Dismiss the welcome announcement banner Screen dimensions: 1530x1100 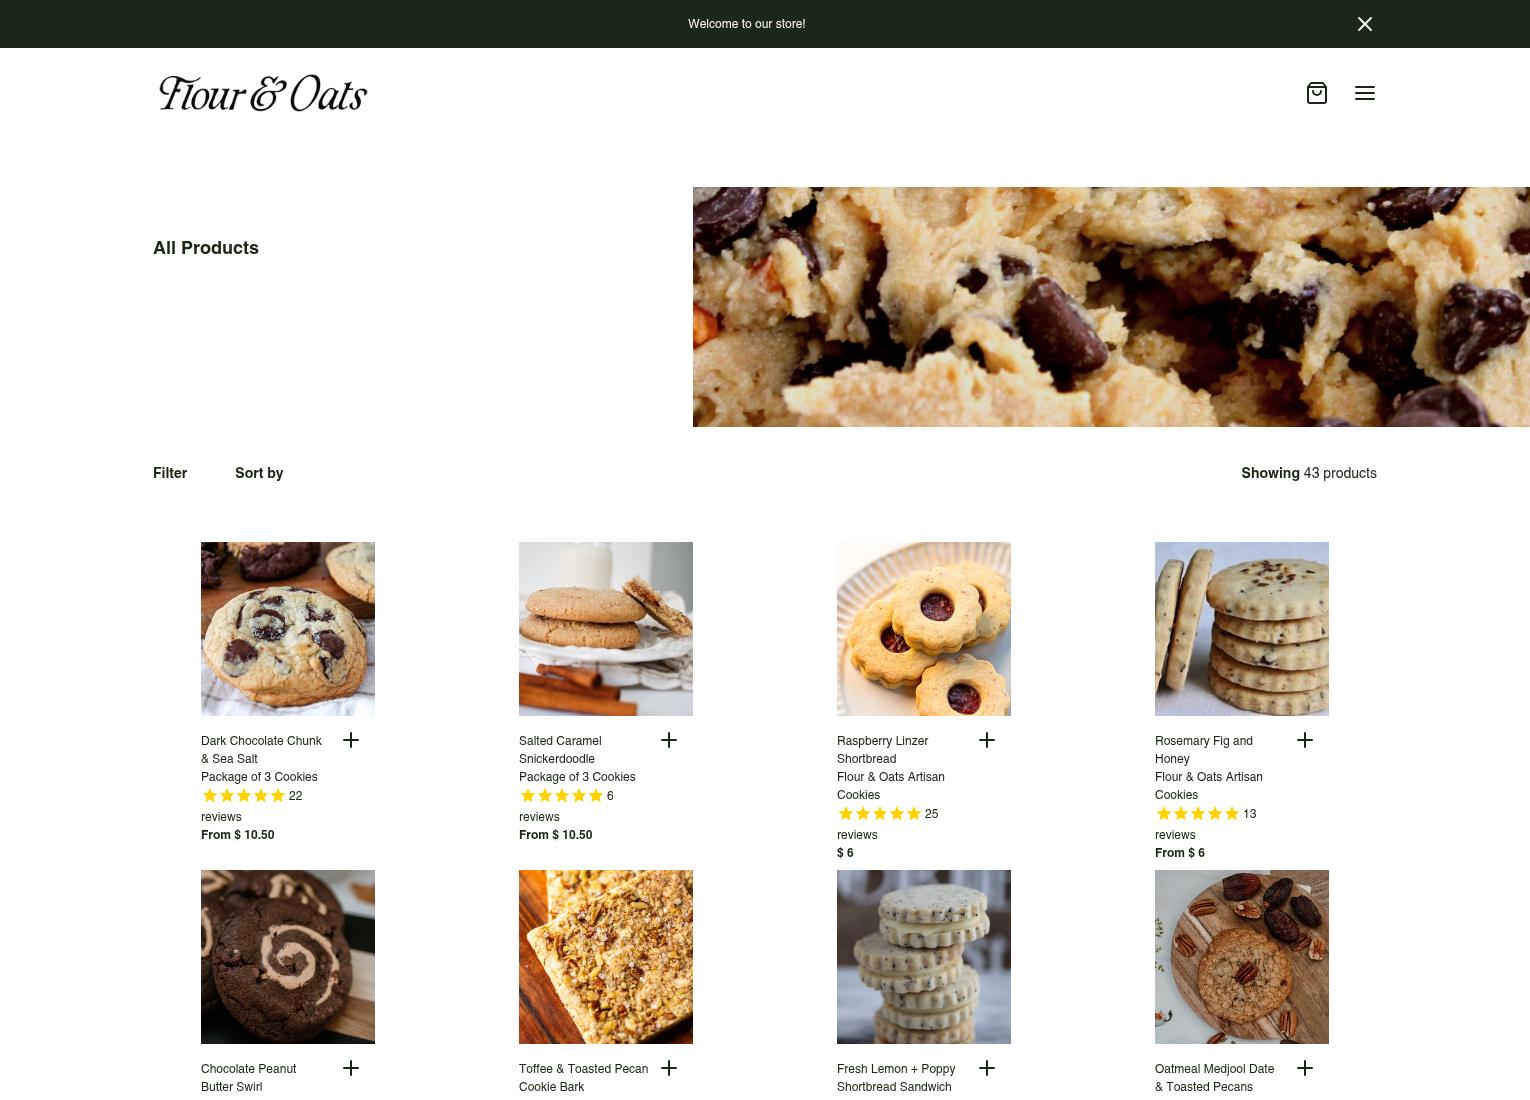1365,24
